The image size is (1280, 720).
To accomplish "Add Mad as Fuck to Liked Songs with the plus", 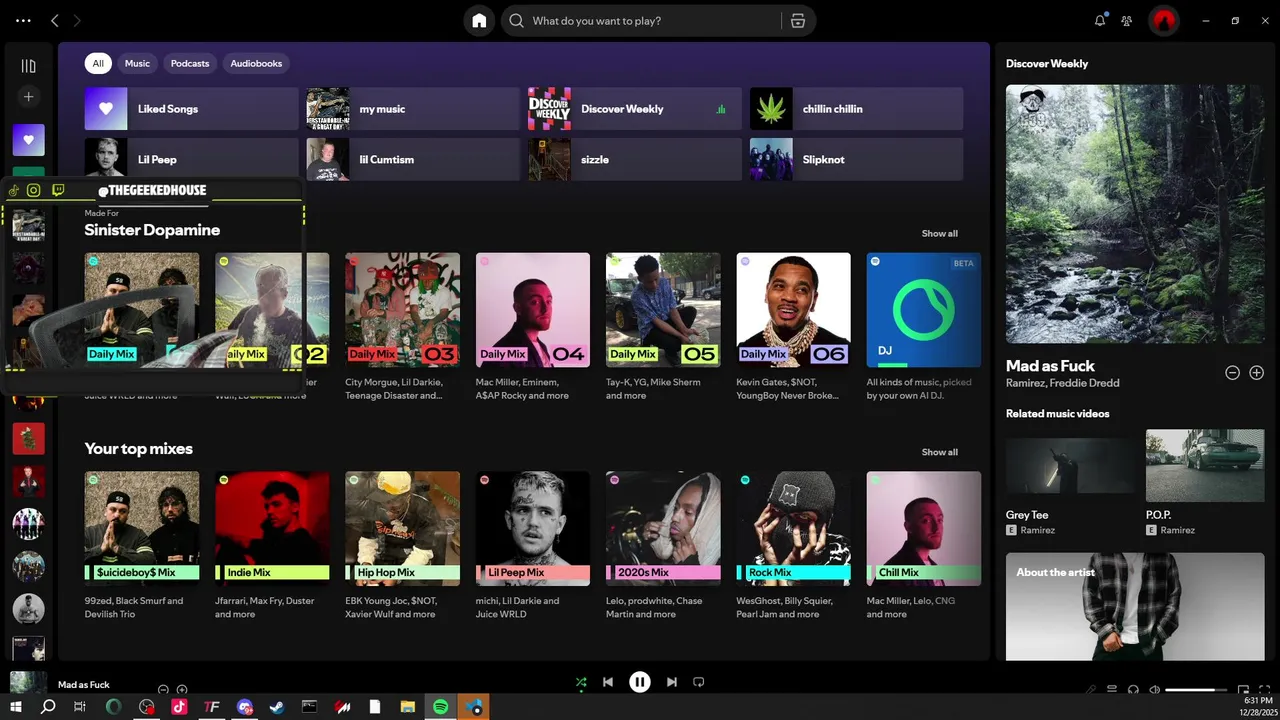I will [1257, 372].
